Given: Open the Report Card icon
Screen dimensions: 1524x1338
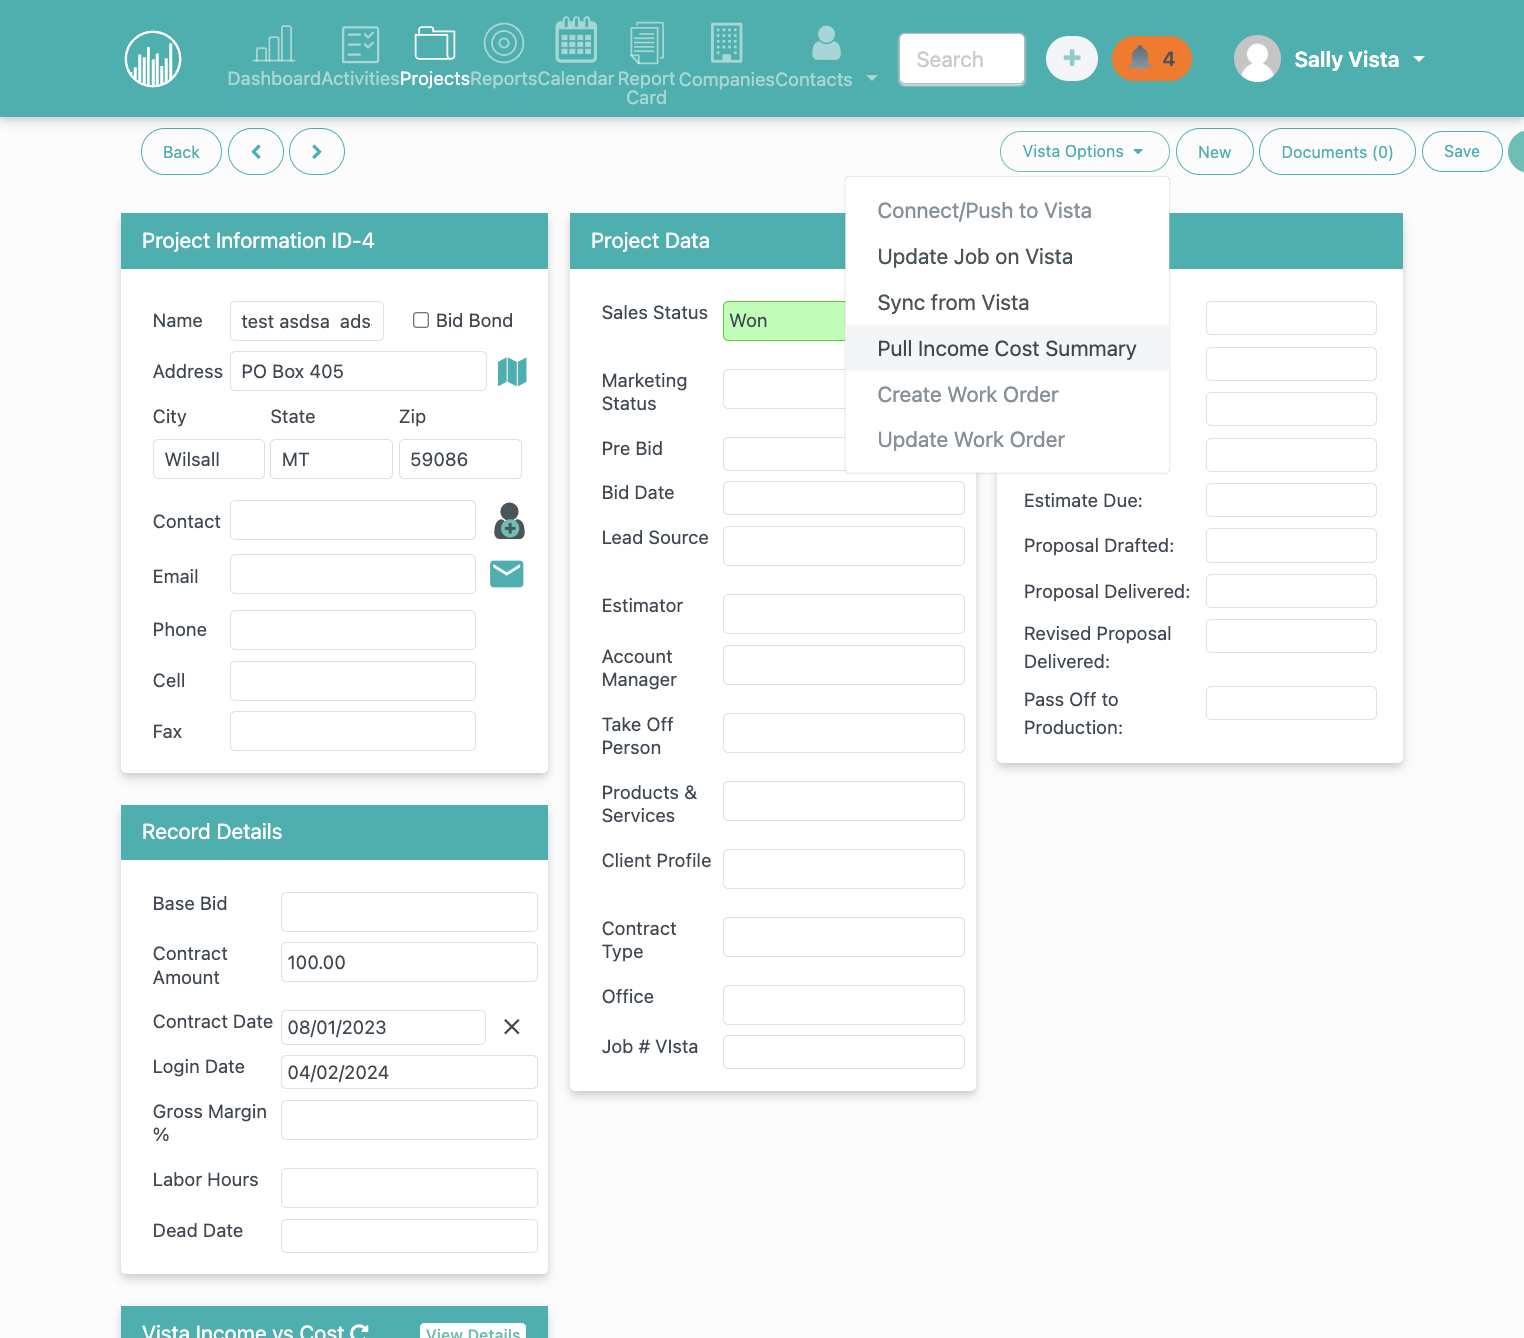Looking at the screenshot, I should 647,43.
